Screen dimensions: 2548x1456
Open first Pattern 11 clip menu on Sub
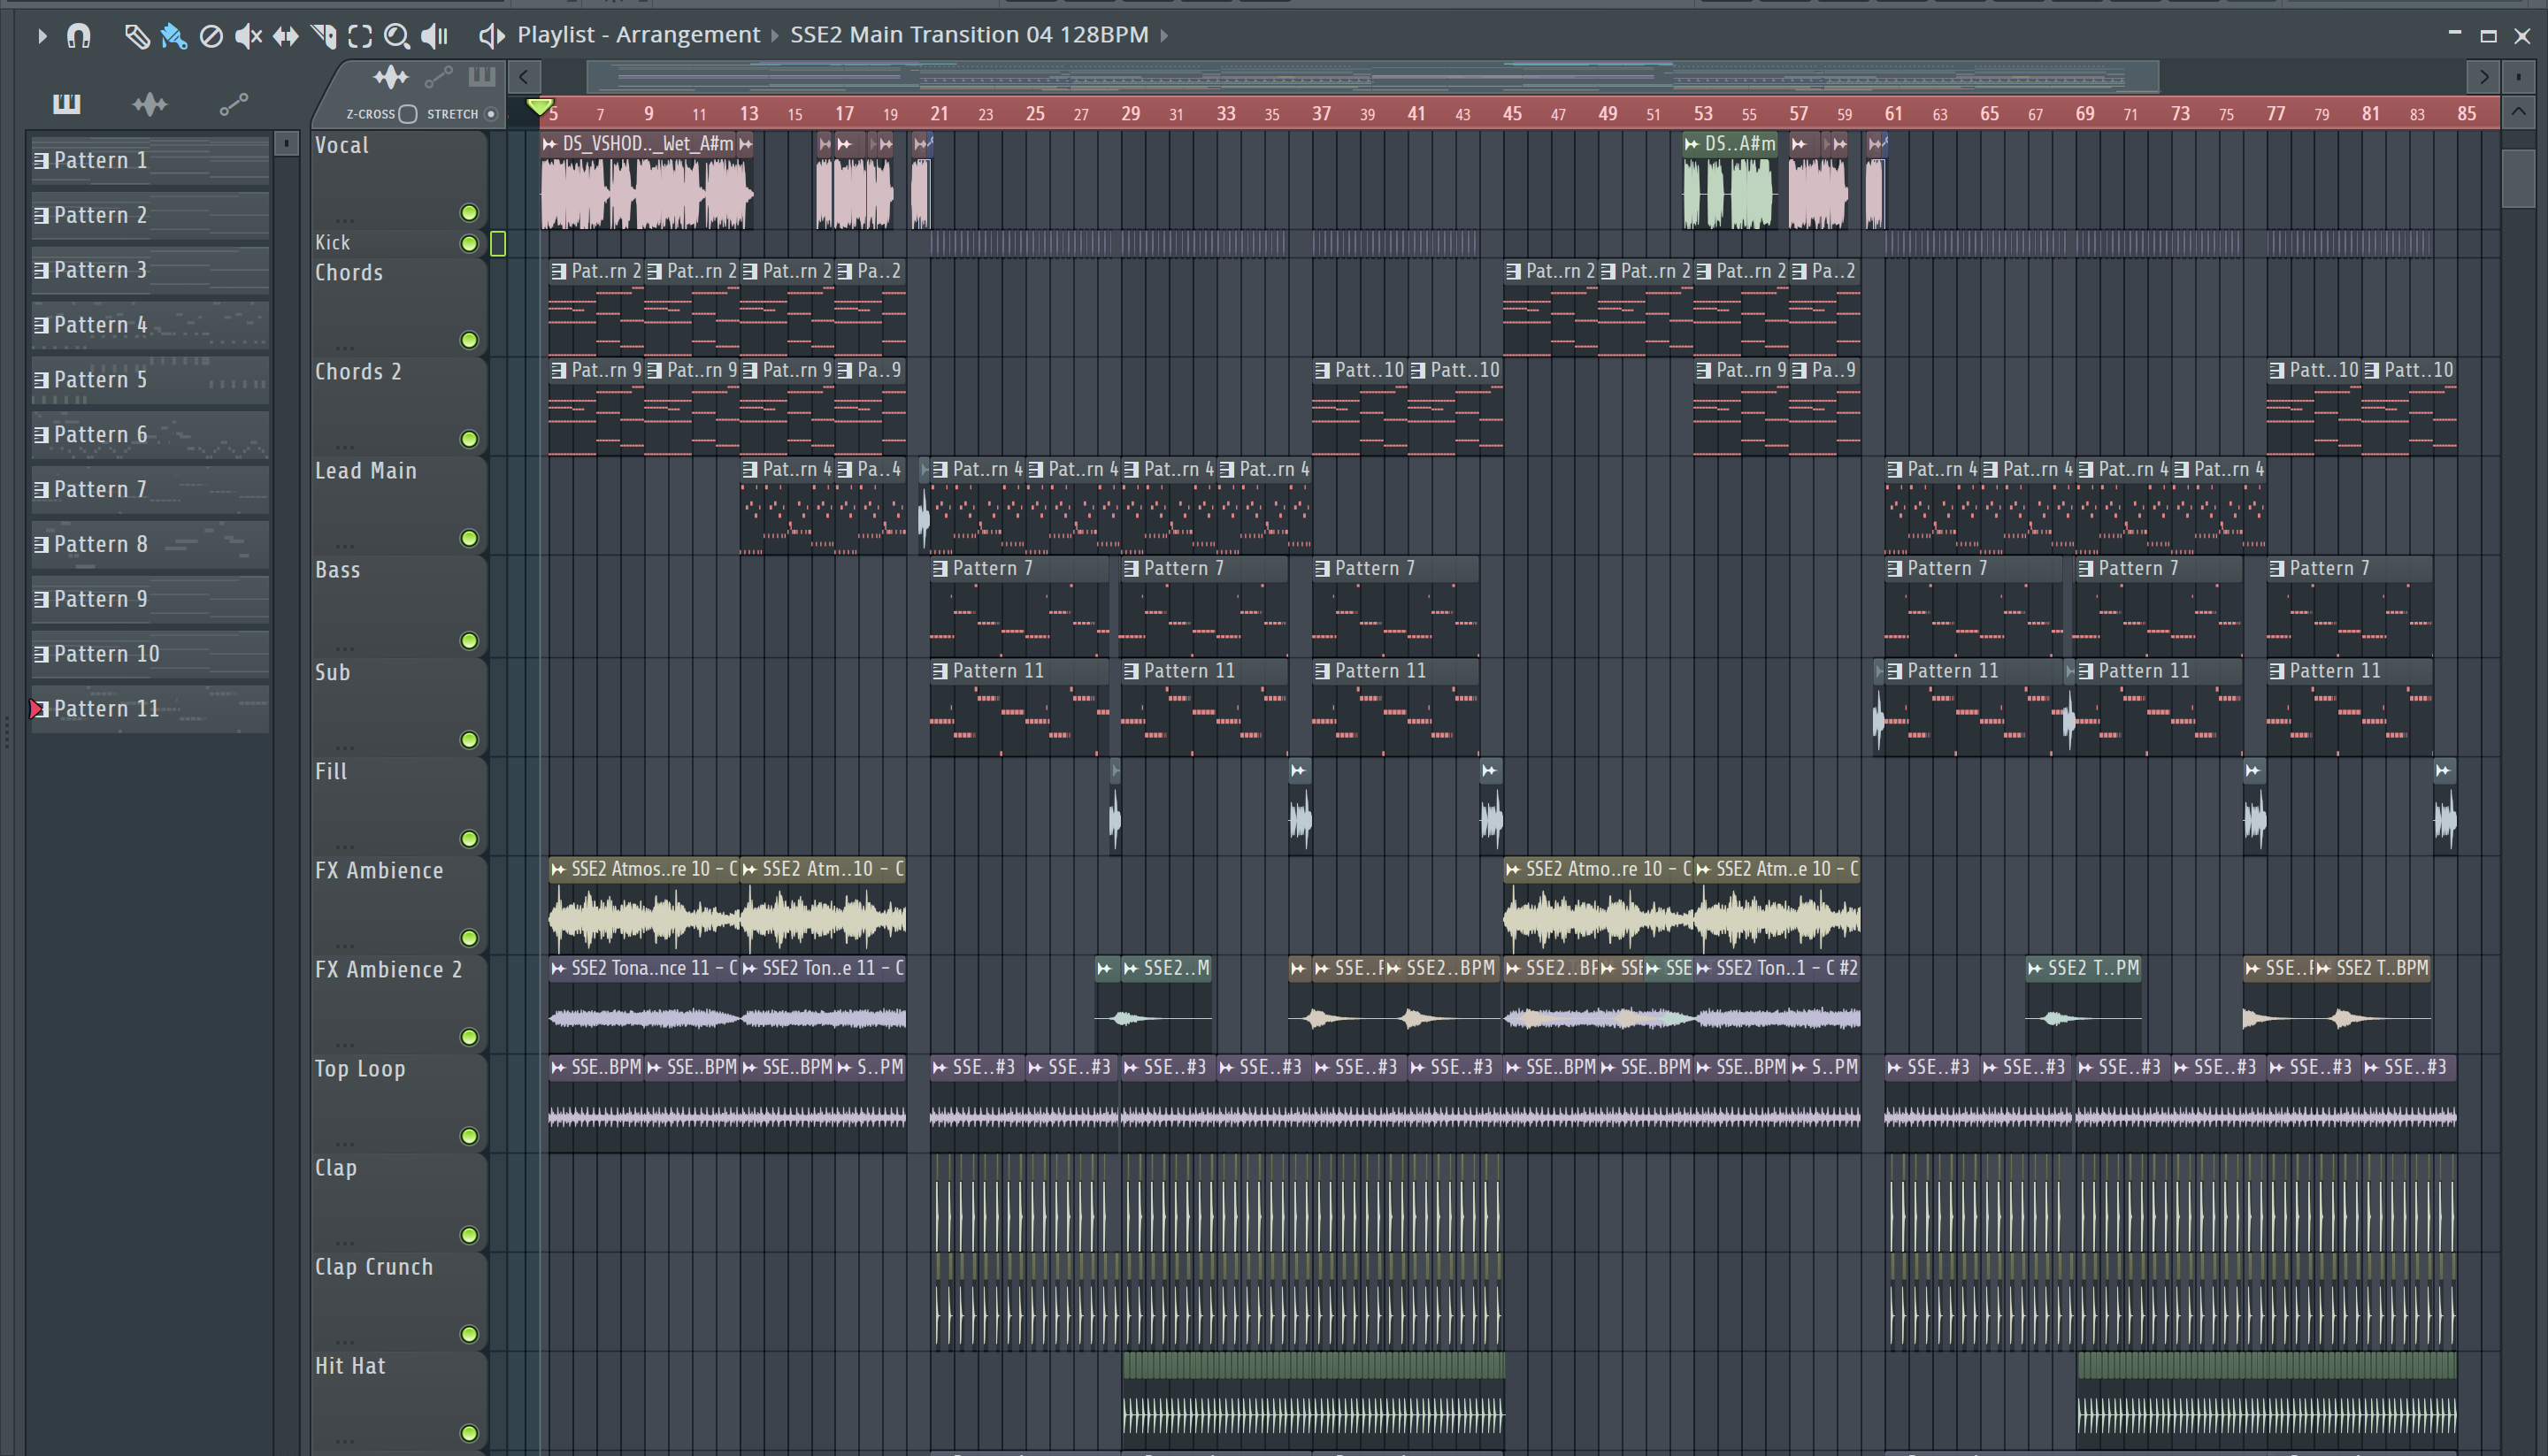click(x=940, y=672)
